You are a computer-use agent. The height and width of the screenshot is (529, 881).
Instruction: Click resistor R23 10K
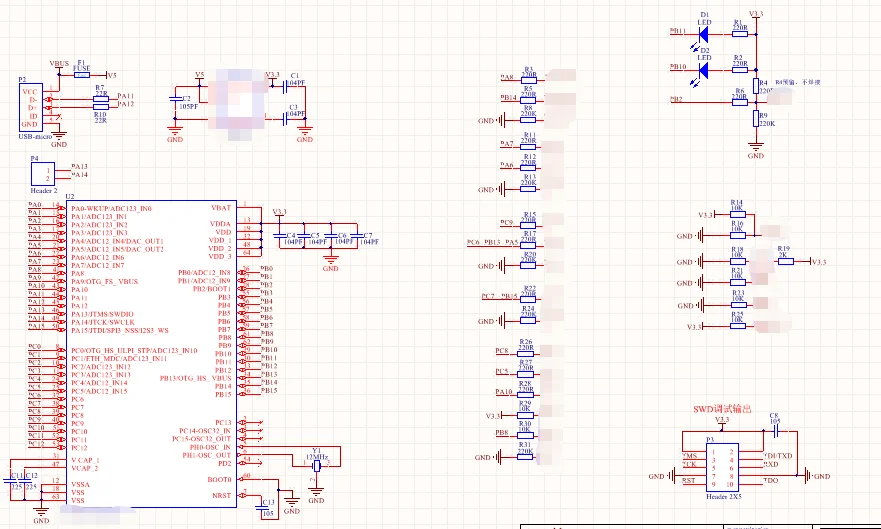click(737, 305)
